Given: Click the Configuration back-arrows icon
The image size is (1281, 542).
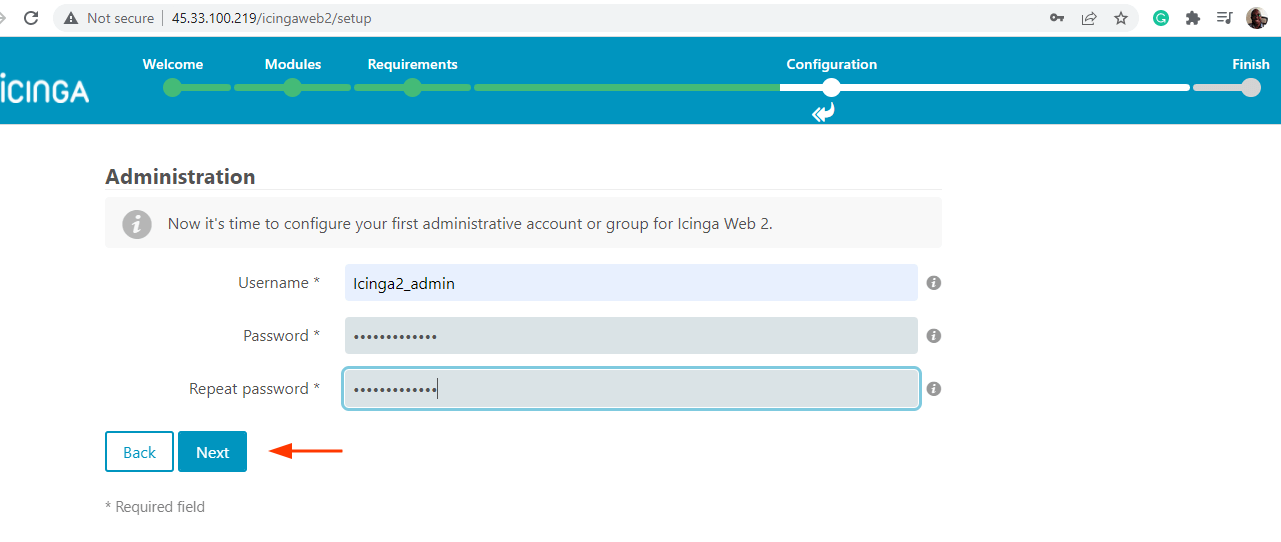Looking at the screenshot, I should [823, 113].
